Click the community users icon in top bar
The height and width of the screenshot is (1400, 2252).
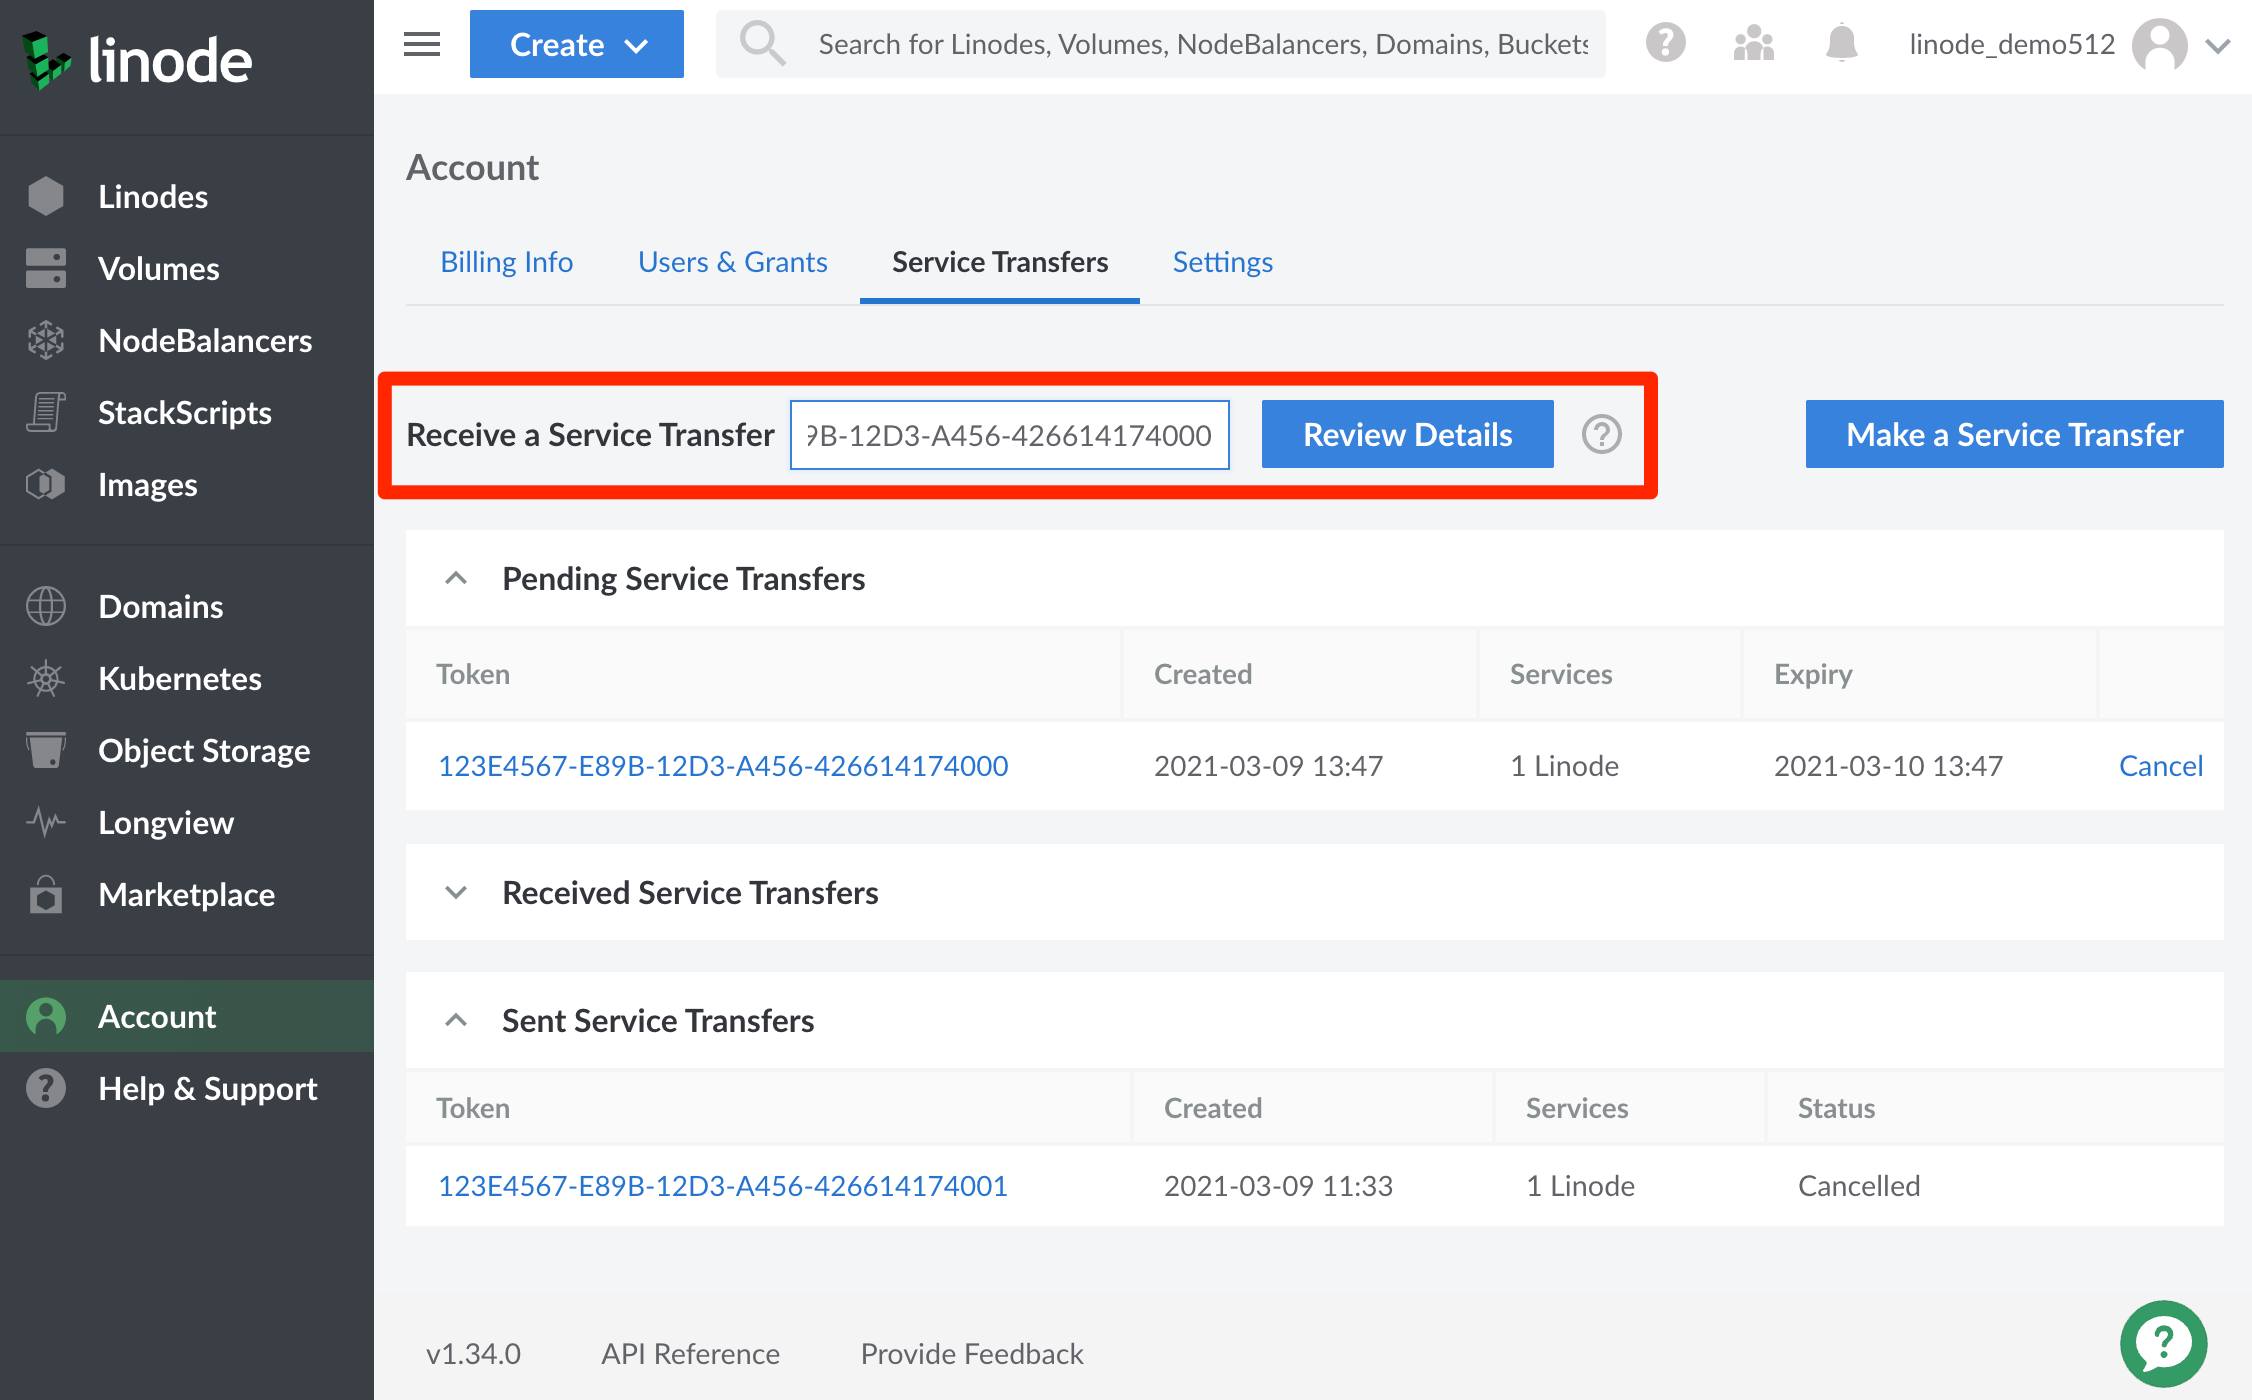click(1751, 42)
